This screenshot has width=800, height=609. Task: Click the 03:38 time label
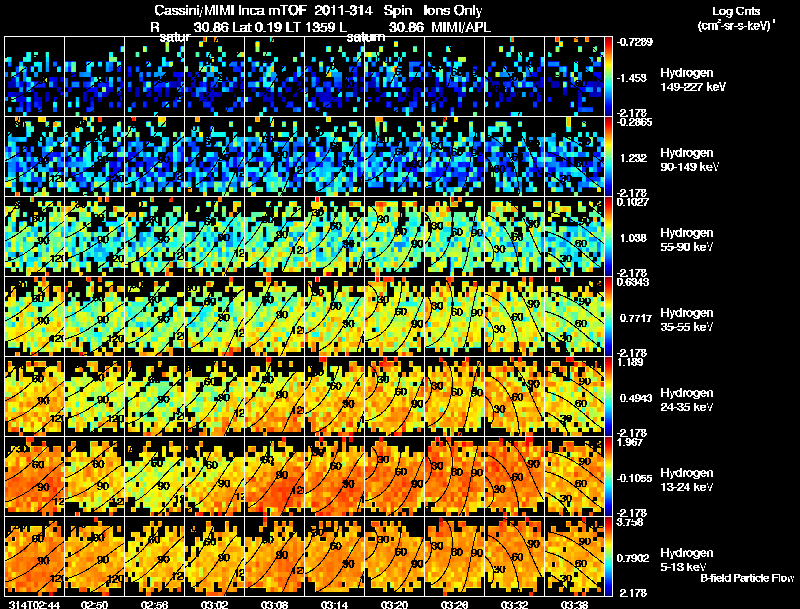pyautogui.click(x=574, y=604)
